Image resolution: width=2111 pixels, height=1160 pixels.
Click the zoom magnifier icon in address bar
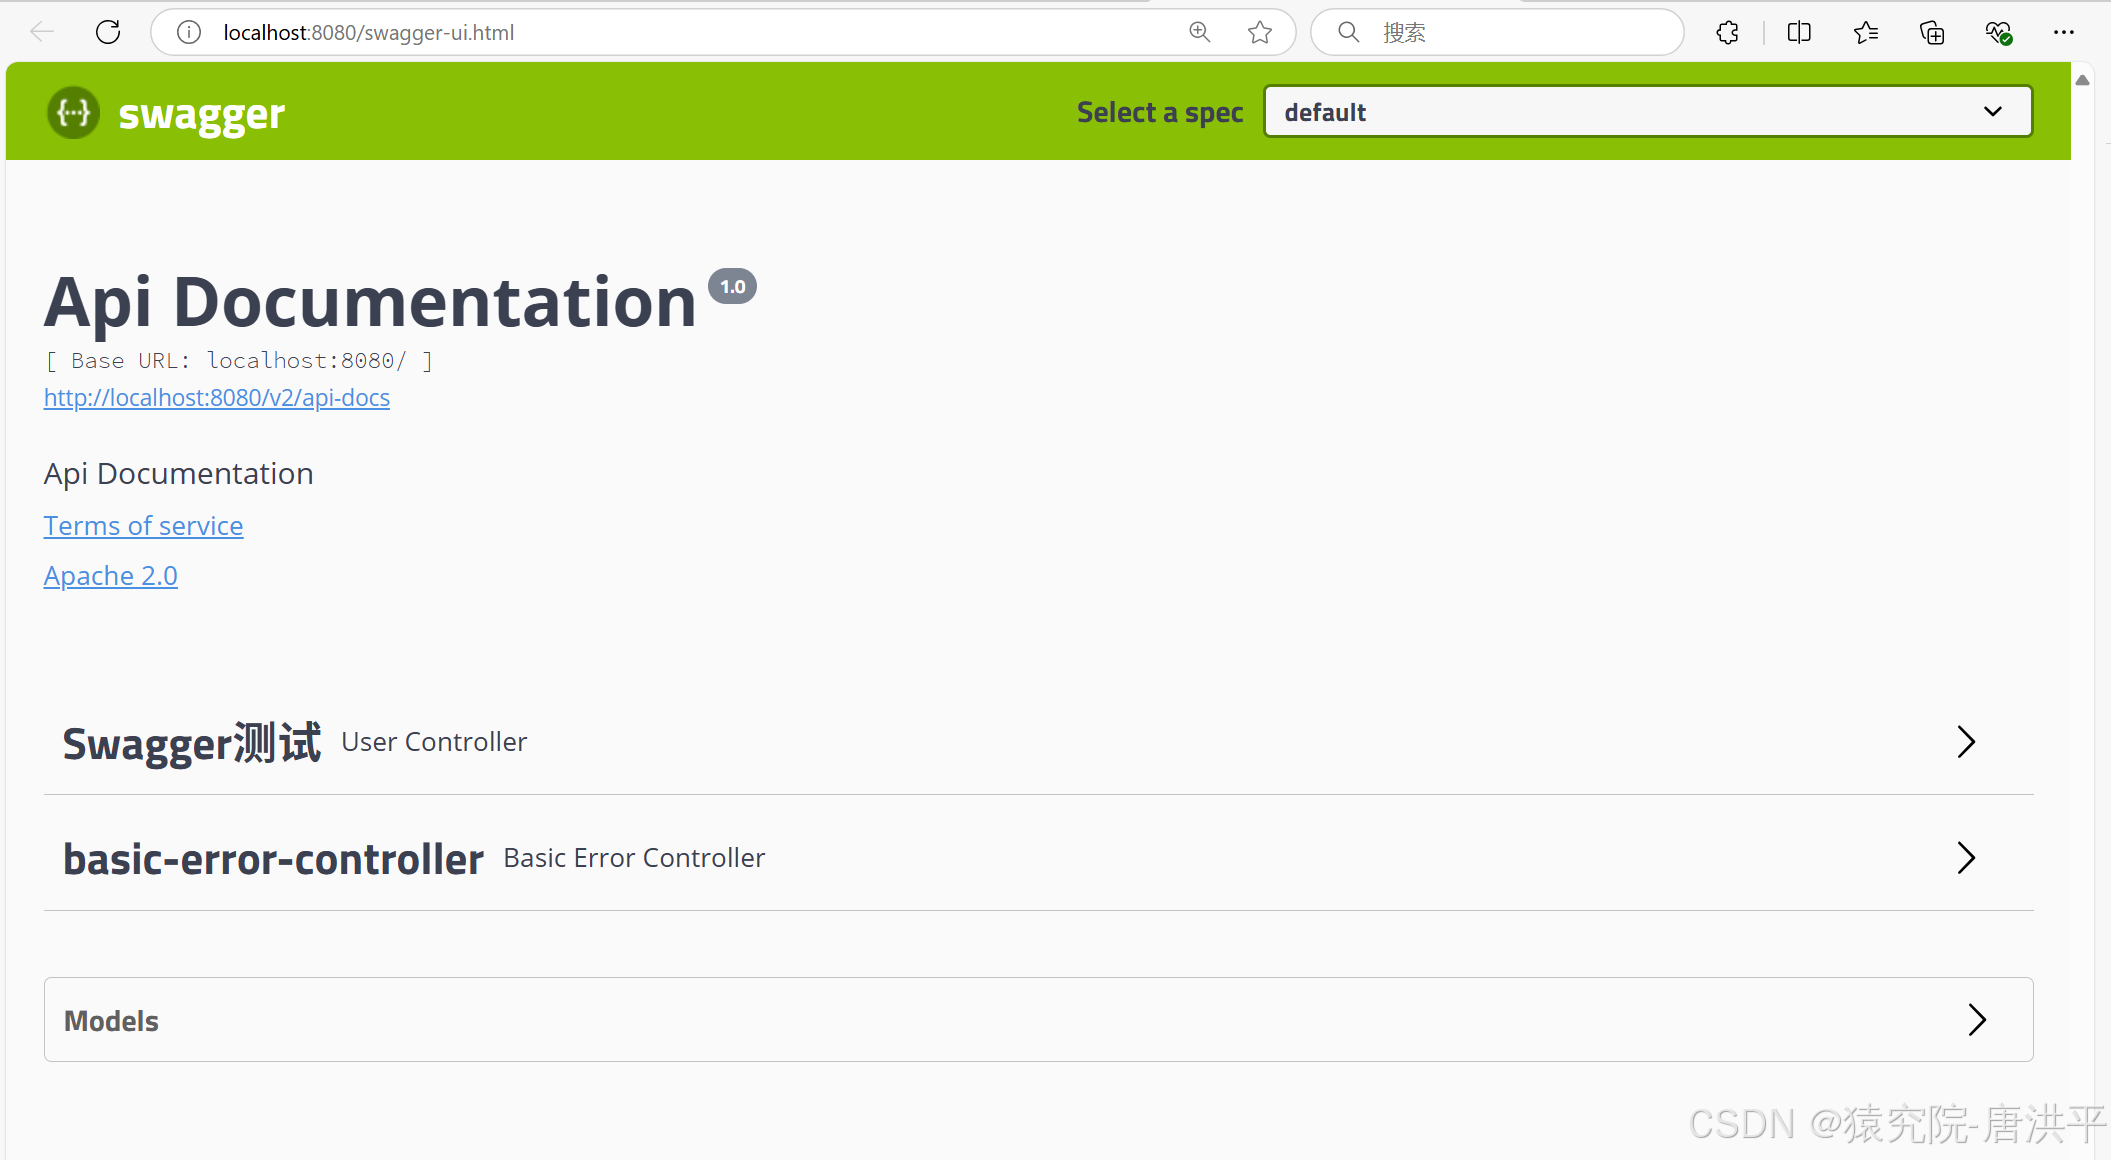tap(1199, 32)
